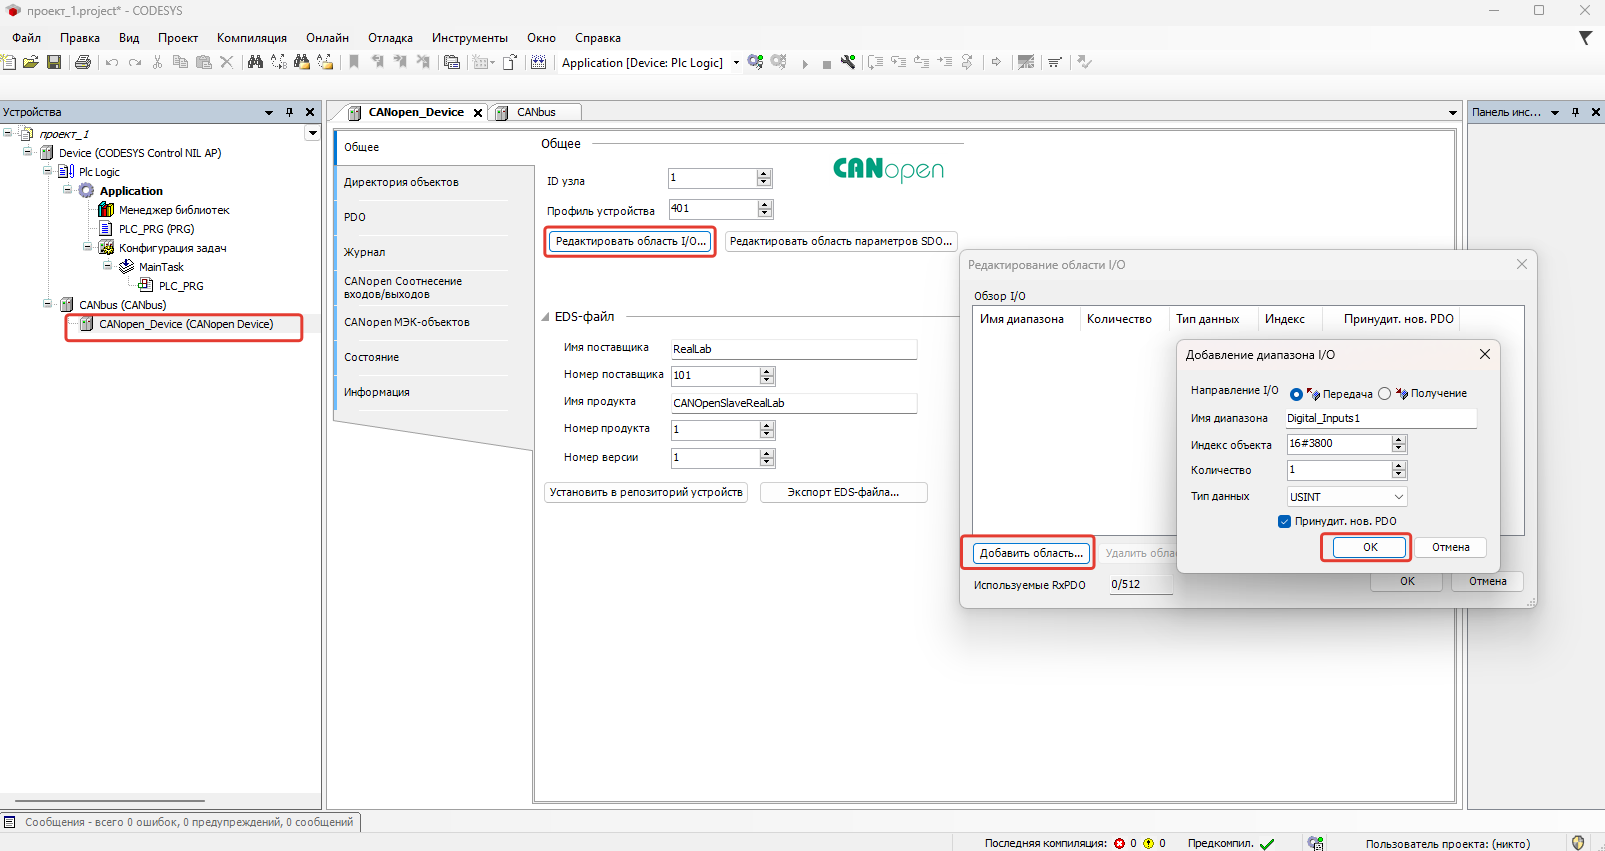The width and height of the screenshot is (1605, 851).
Task: Click the Экспорт EDS-файла button
Action: (x=843, y=492)
